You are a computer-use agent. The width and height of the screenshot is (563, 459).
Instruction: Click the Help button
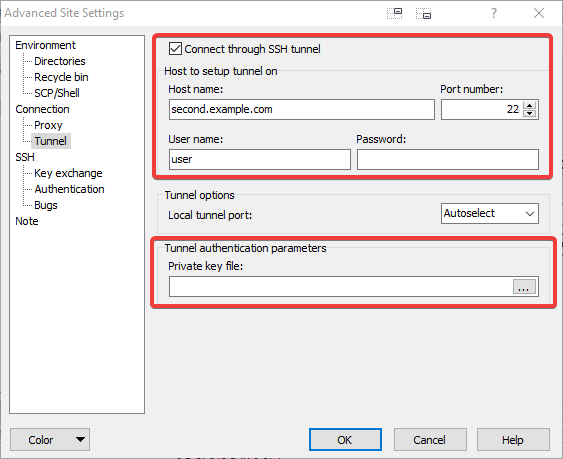[513, 440]
